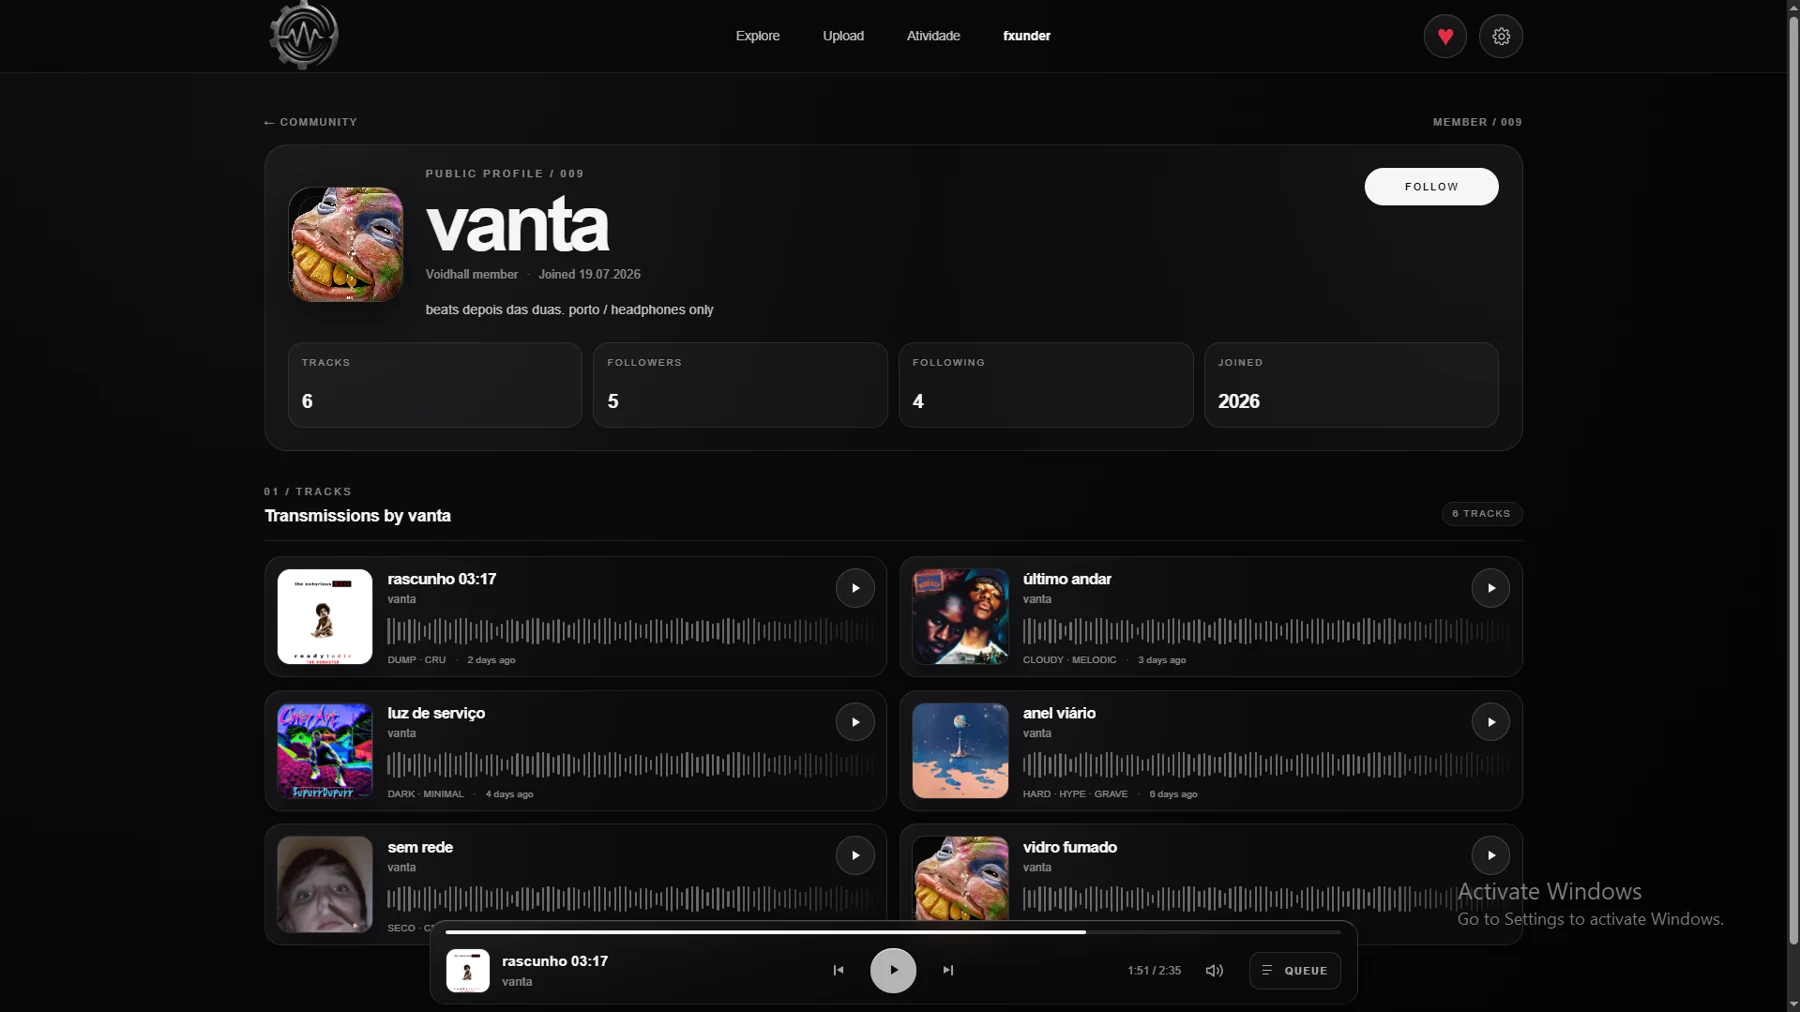
Task: Click the track title 'anel viário'
Action: [x=1059, y=713]
